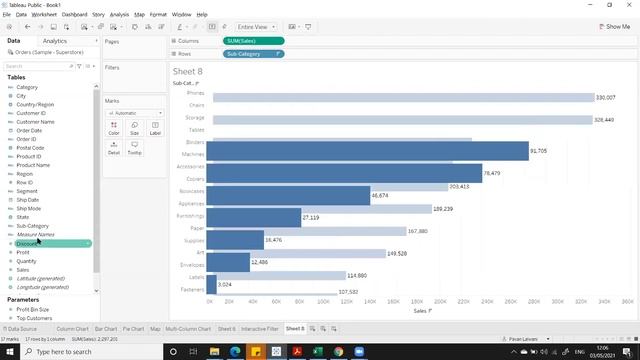
Task: Switch to the Bar Chart sheet tab
Action: 106,329
